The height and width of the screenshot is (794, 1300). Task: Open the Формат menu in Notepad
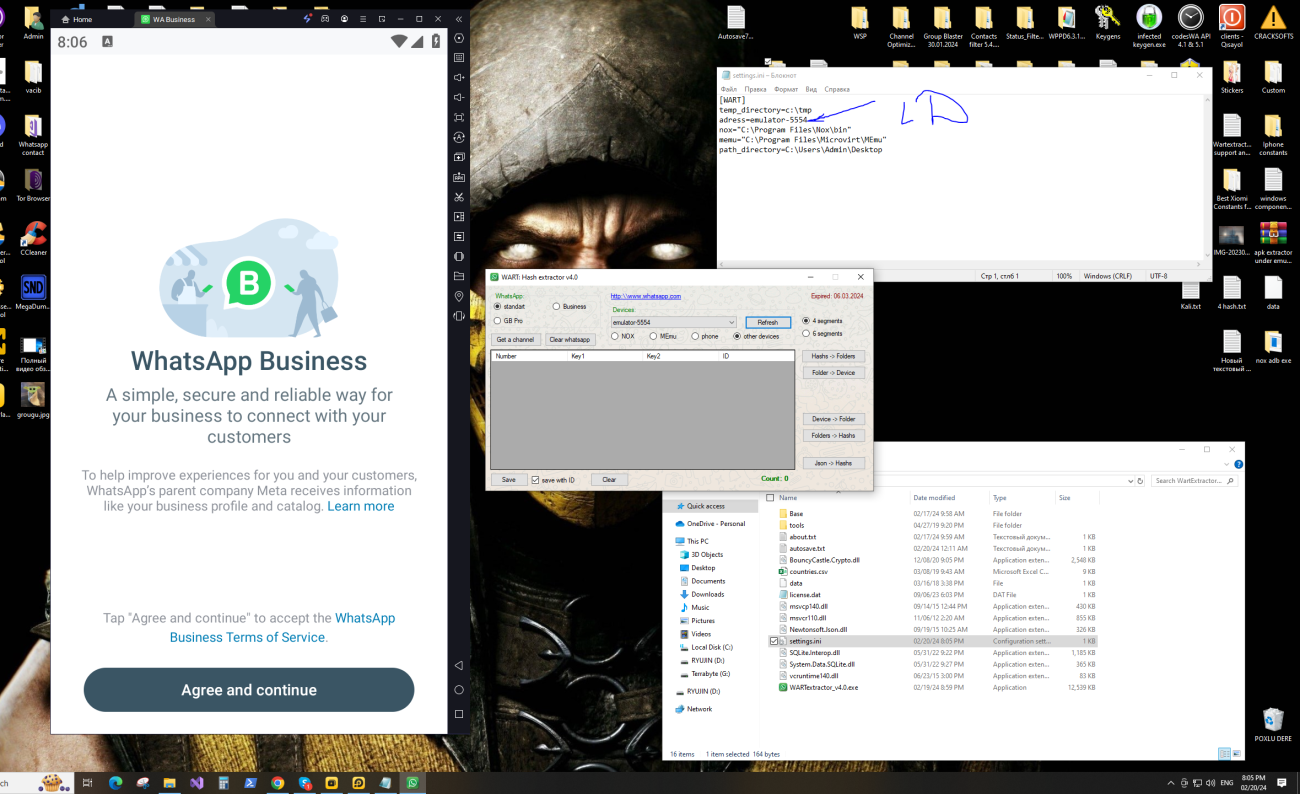coord(786,89)
